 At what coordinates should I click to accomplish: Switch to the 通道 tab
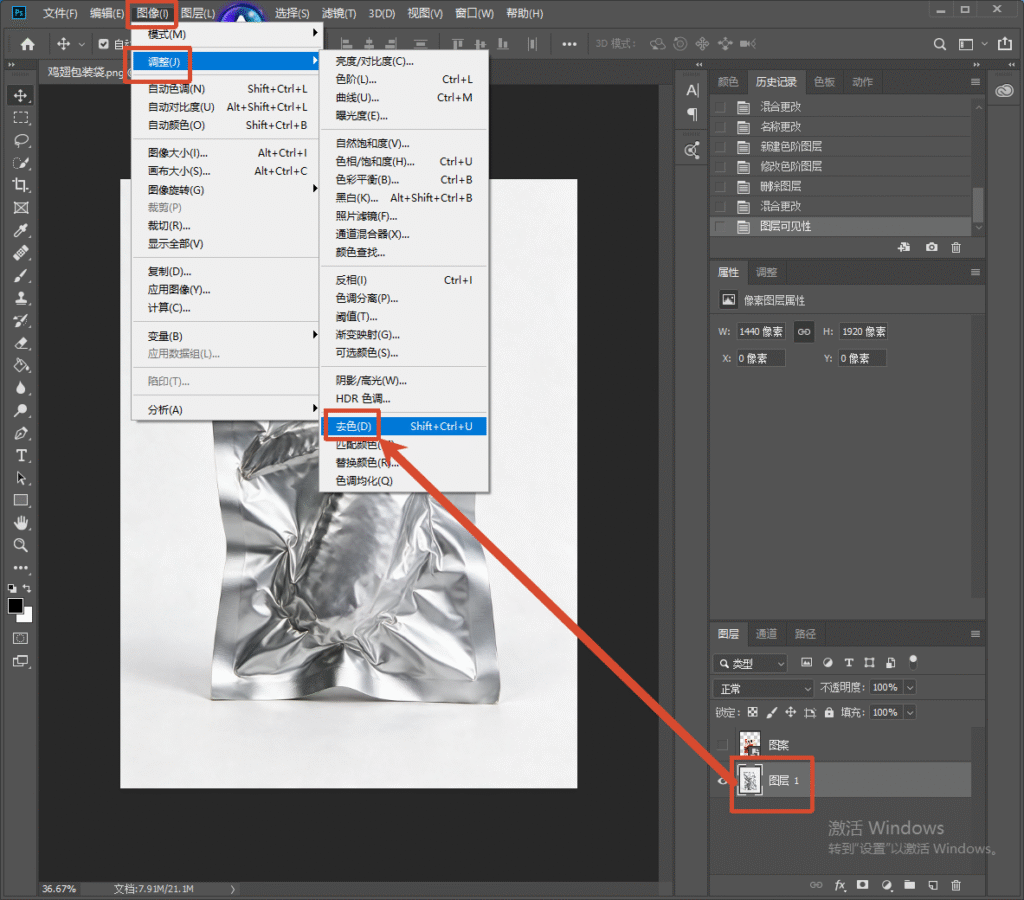[766, 634]
